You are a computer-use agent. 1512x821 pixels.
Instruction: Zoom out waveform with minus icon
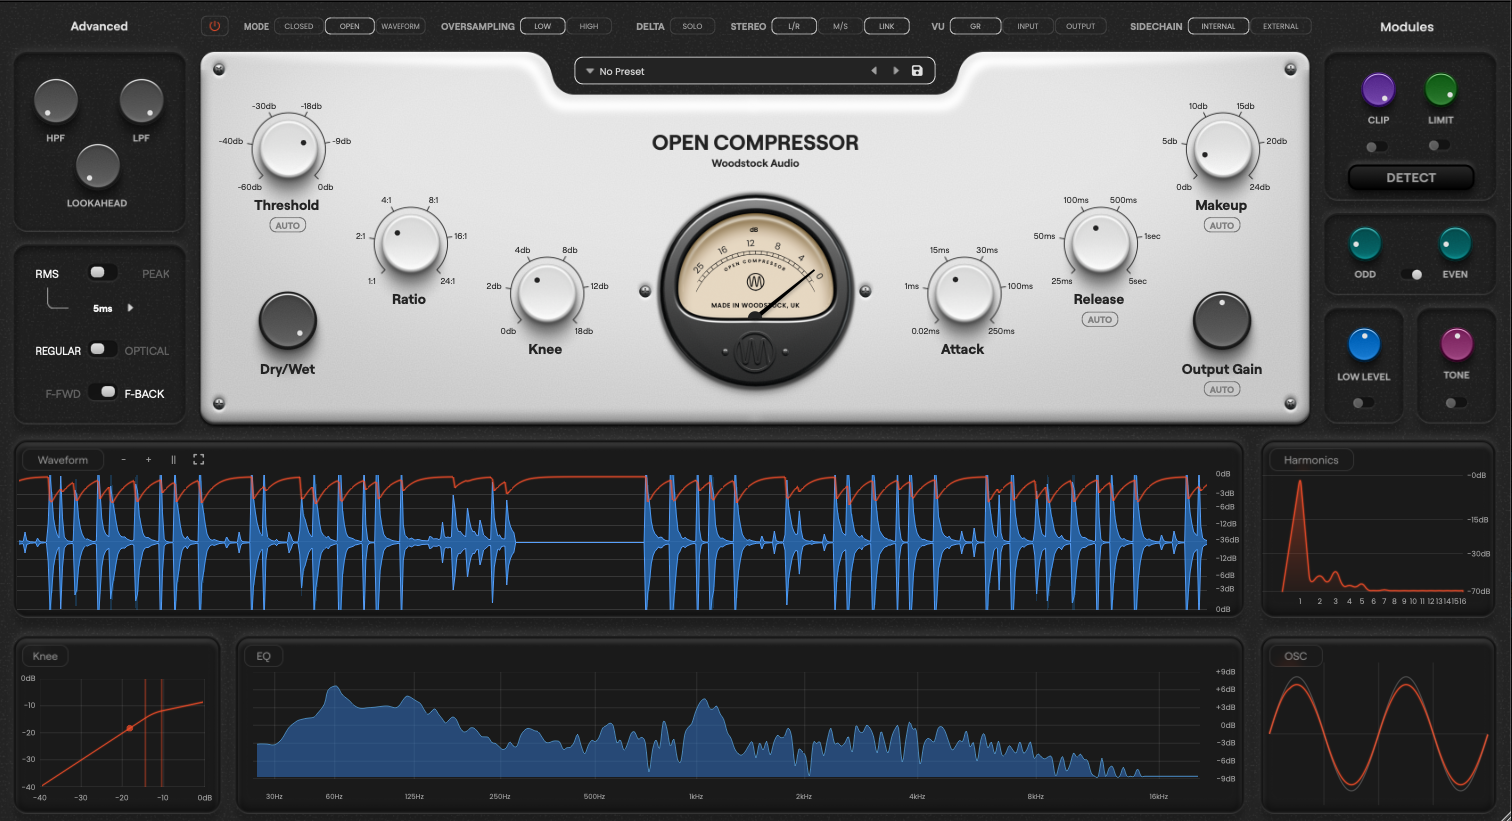(x=123, y=460)
